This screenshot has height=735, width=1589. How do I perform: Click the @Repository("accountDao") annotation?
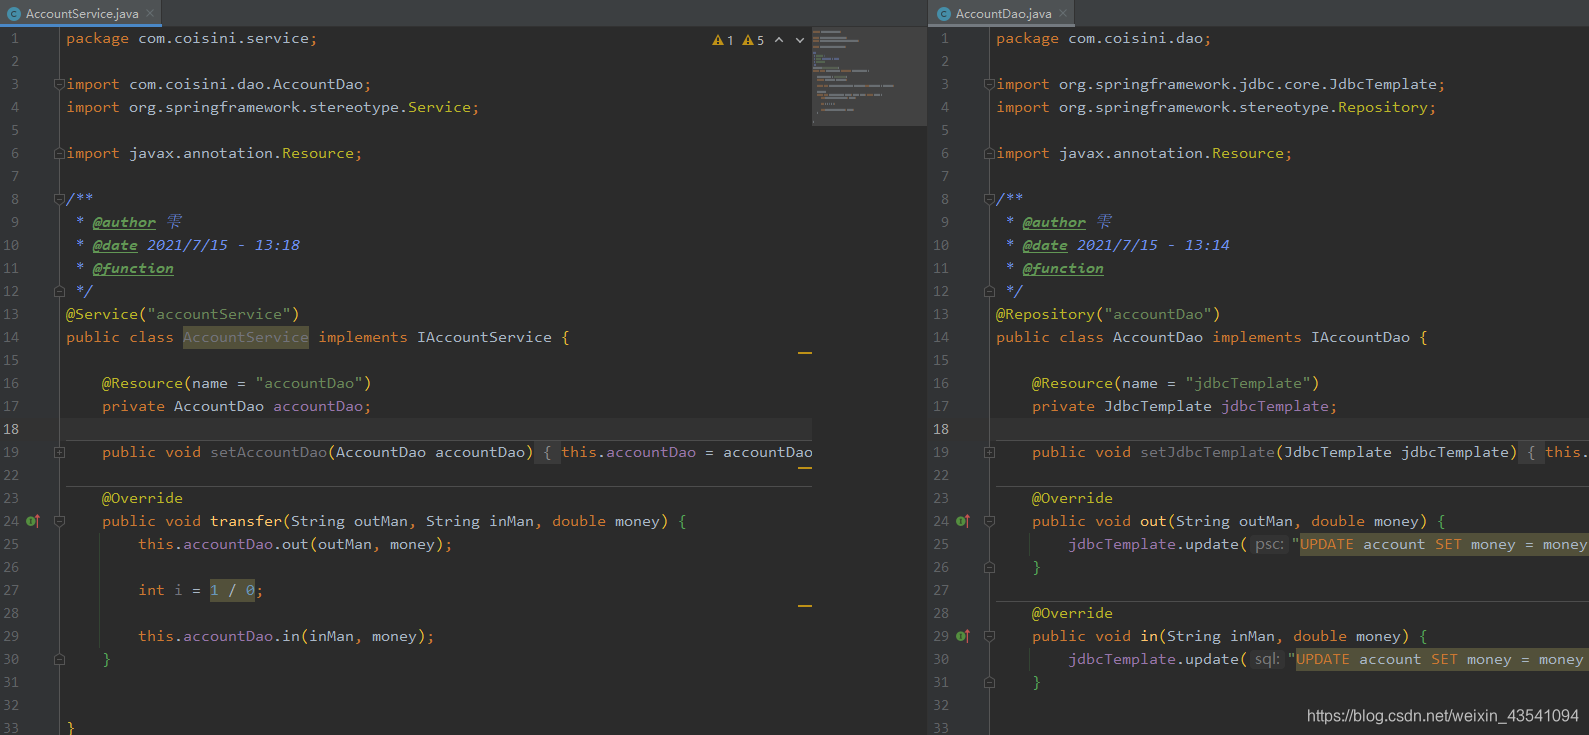click(1108, 314)
